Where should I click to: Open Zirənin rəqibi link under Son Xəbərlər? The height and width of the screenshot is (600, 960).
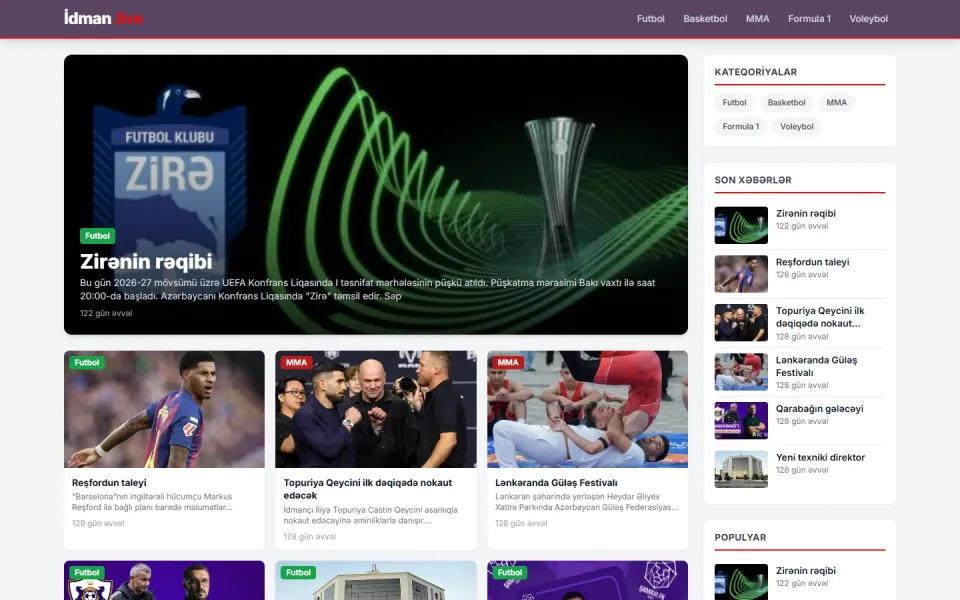805,214
